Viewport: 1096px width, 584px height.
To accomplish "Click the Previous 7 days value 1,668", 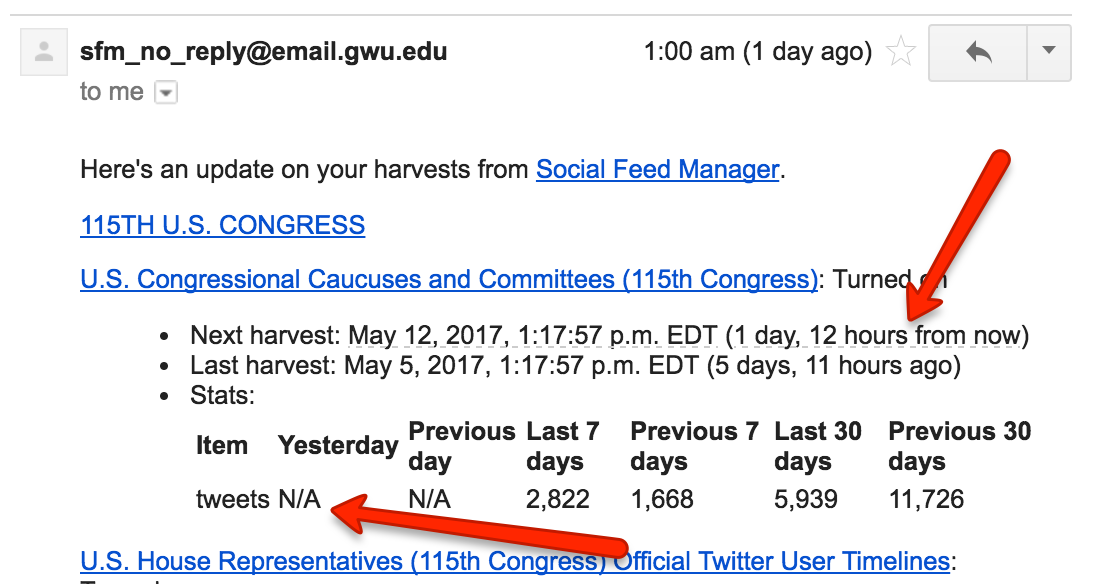I will click(662, 499).
